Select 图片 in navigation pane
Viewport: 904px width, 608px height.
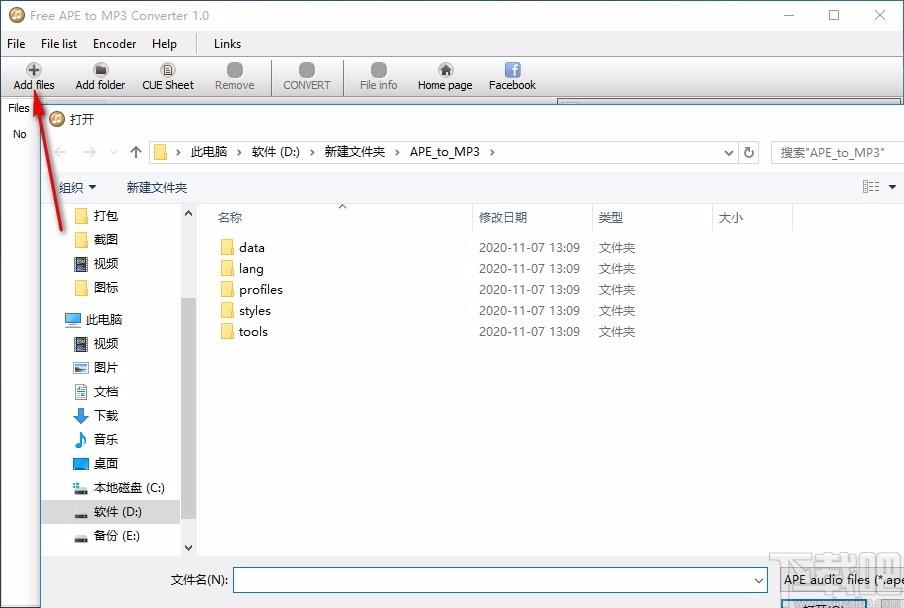pos(96,367)
